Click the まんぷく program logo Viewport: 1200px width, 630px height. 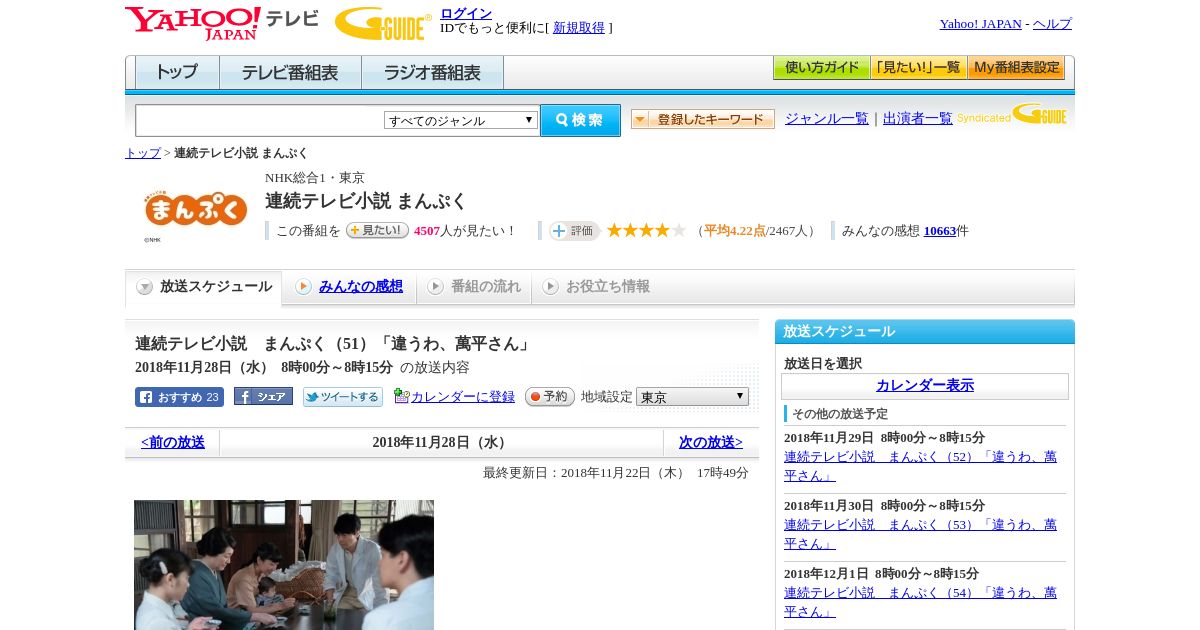pos(195,209)
